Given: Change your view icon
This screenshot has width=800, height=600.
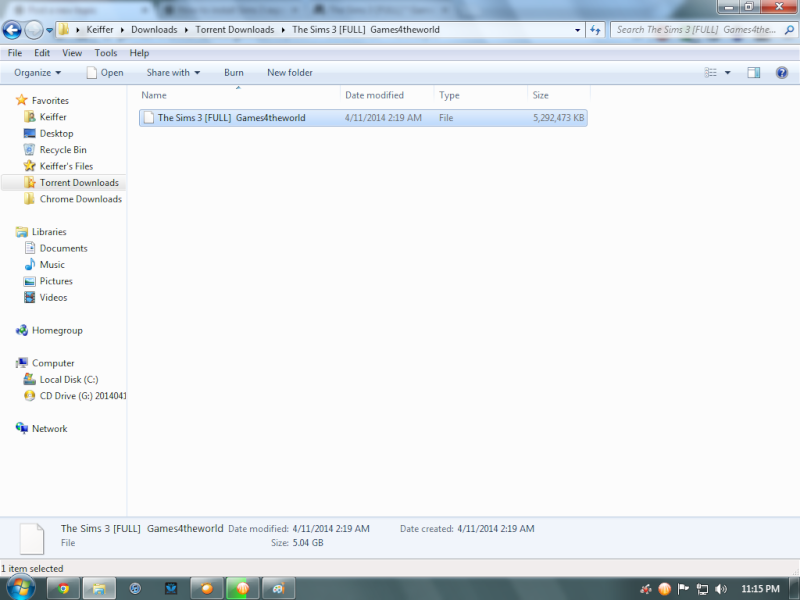Looking at the screenshot, I should point(710,73).
